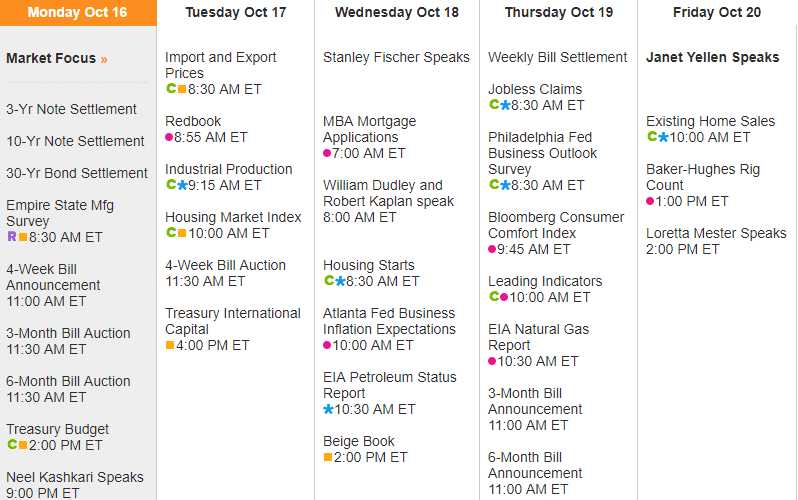
Task: Click blue star icon under EIA Petroleum Status Report
Action: click(328, 409)
